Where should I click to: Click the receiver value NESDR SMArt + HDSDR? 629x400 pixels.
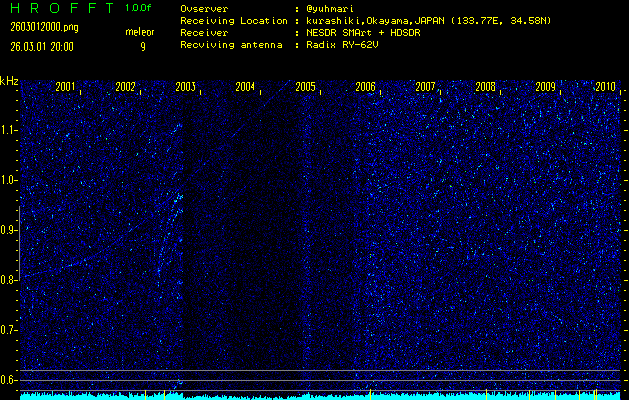point(363,33)
